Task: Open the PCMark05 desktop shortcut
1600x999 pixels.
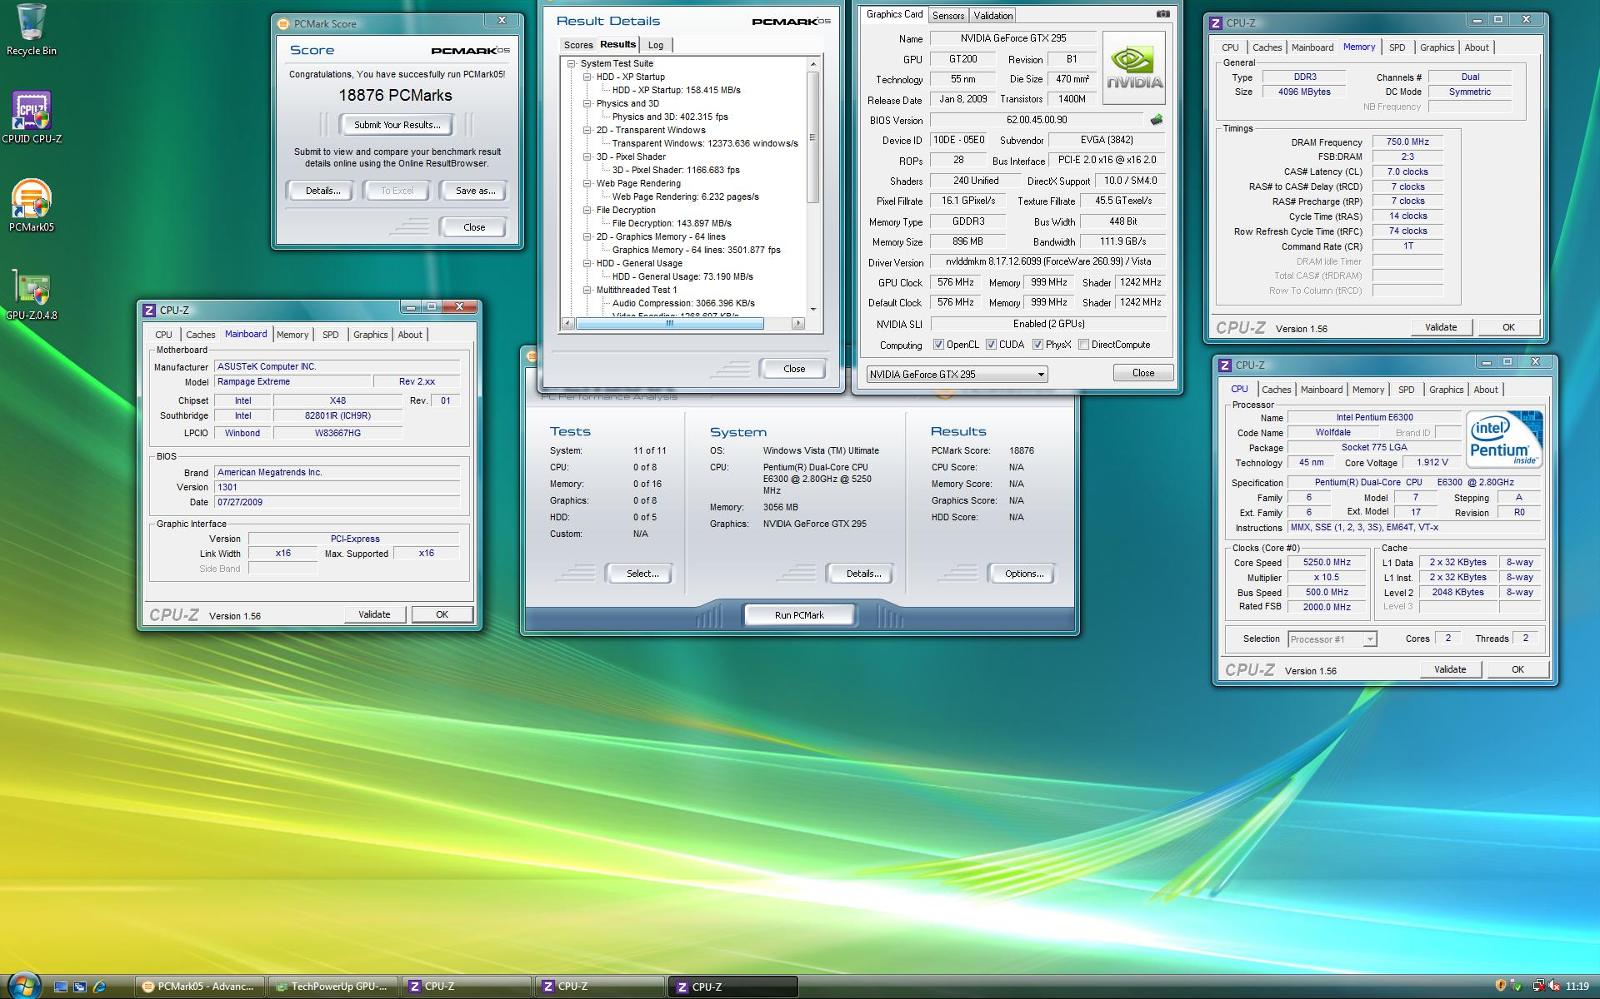Action: pyautogui.click(x=31, y=205)
